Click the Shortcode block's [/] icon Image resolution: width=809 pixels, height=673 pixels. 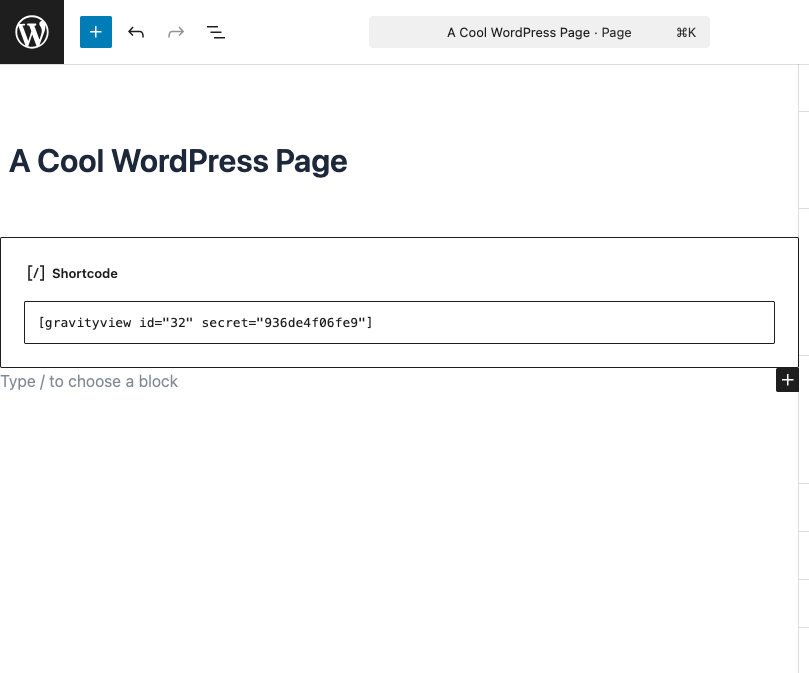(x=35, y=273)
